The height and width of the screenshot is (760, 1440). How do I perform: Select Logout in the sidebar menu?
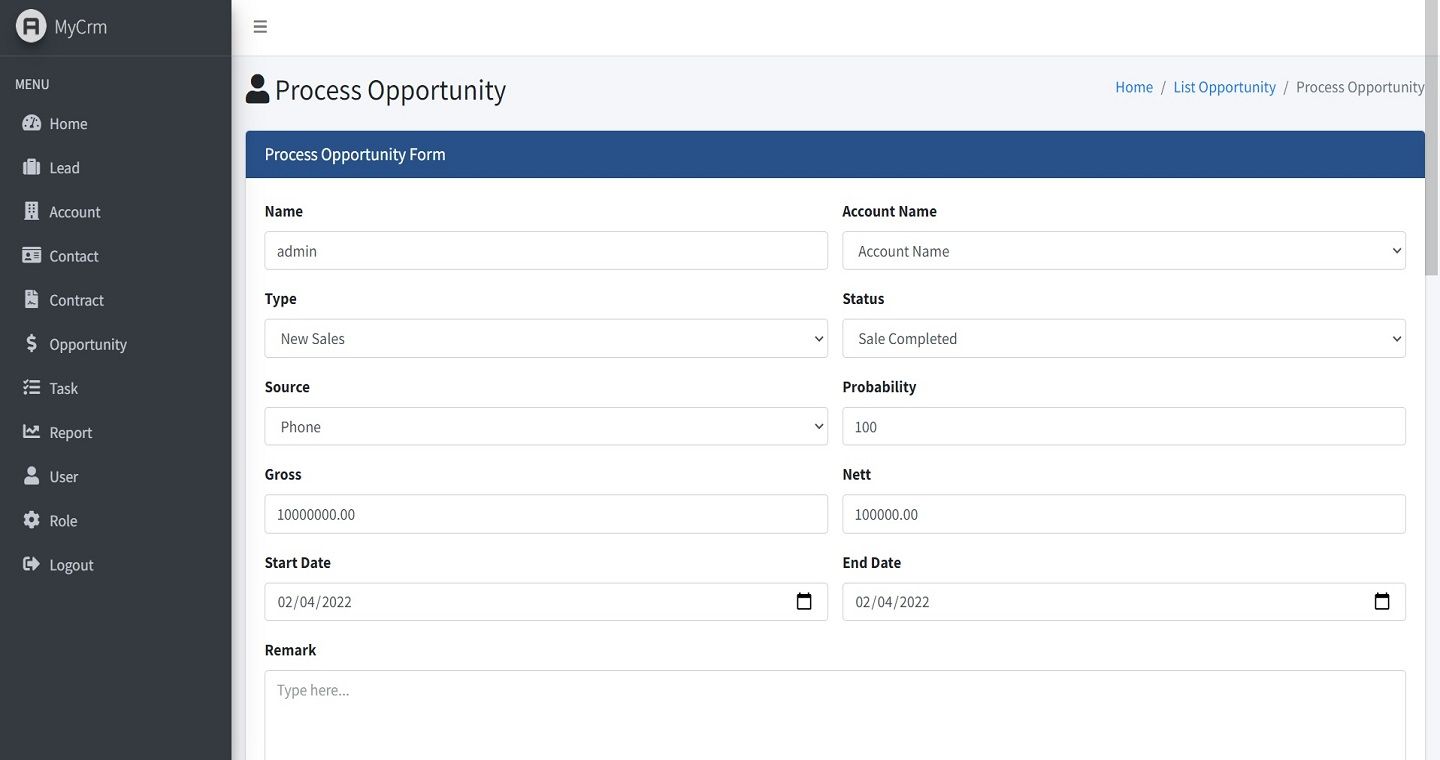(x=71, y=565)
